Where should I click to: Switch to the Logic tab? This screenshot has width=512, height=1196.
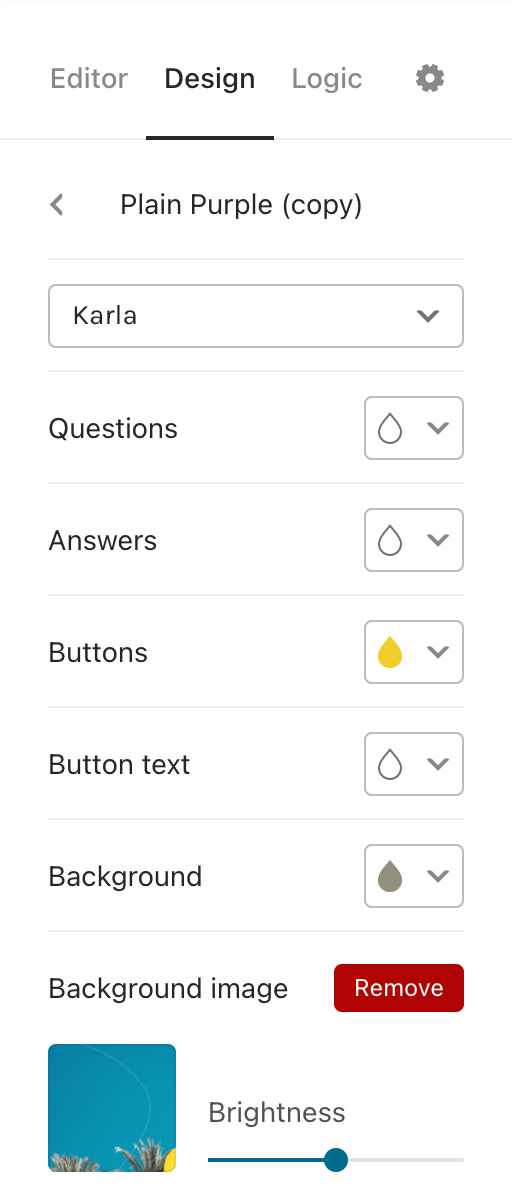327,79
